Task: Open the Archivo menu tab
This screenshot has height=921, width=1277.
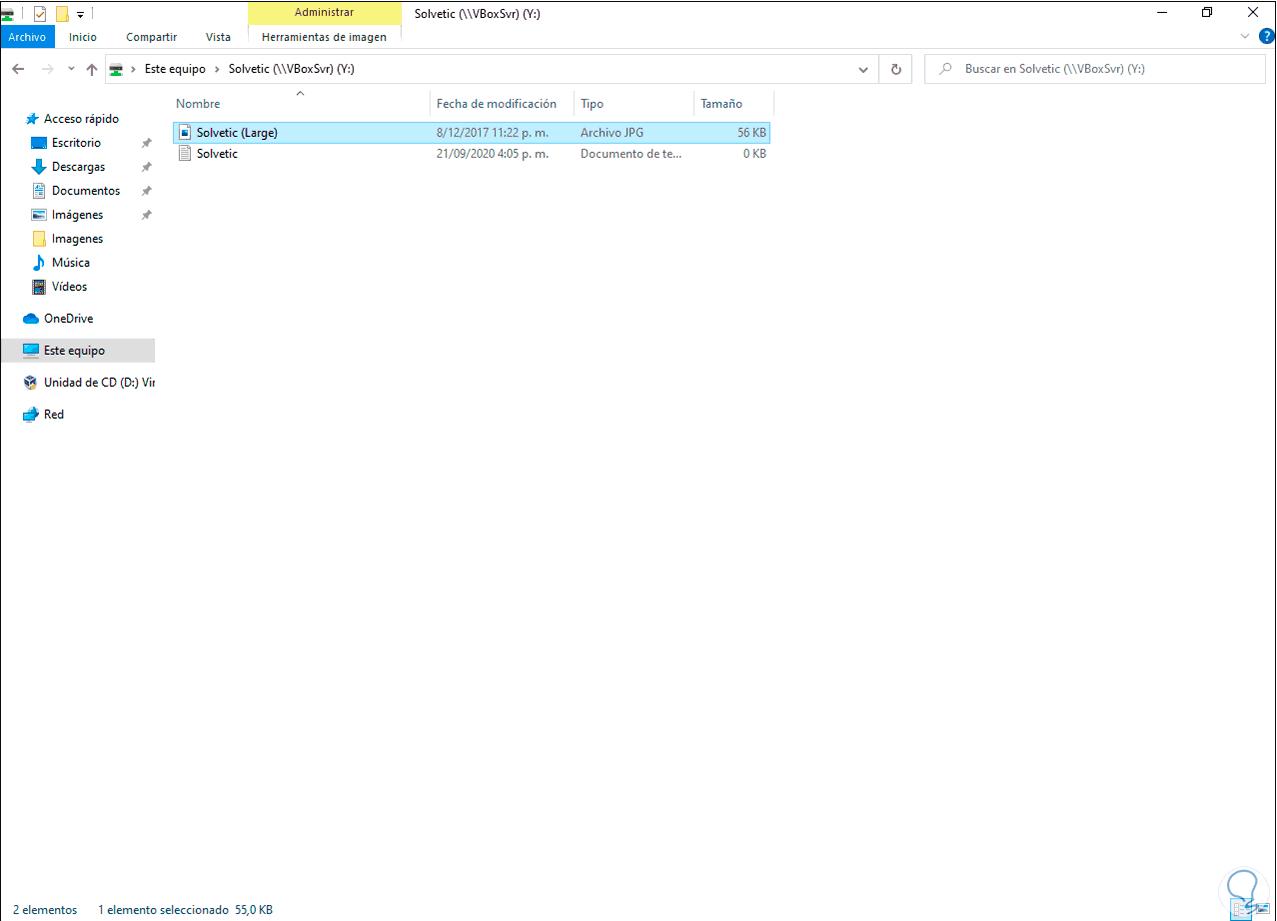Action: coord(27,37)
